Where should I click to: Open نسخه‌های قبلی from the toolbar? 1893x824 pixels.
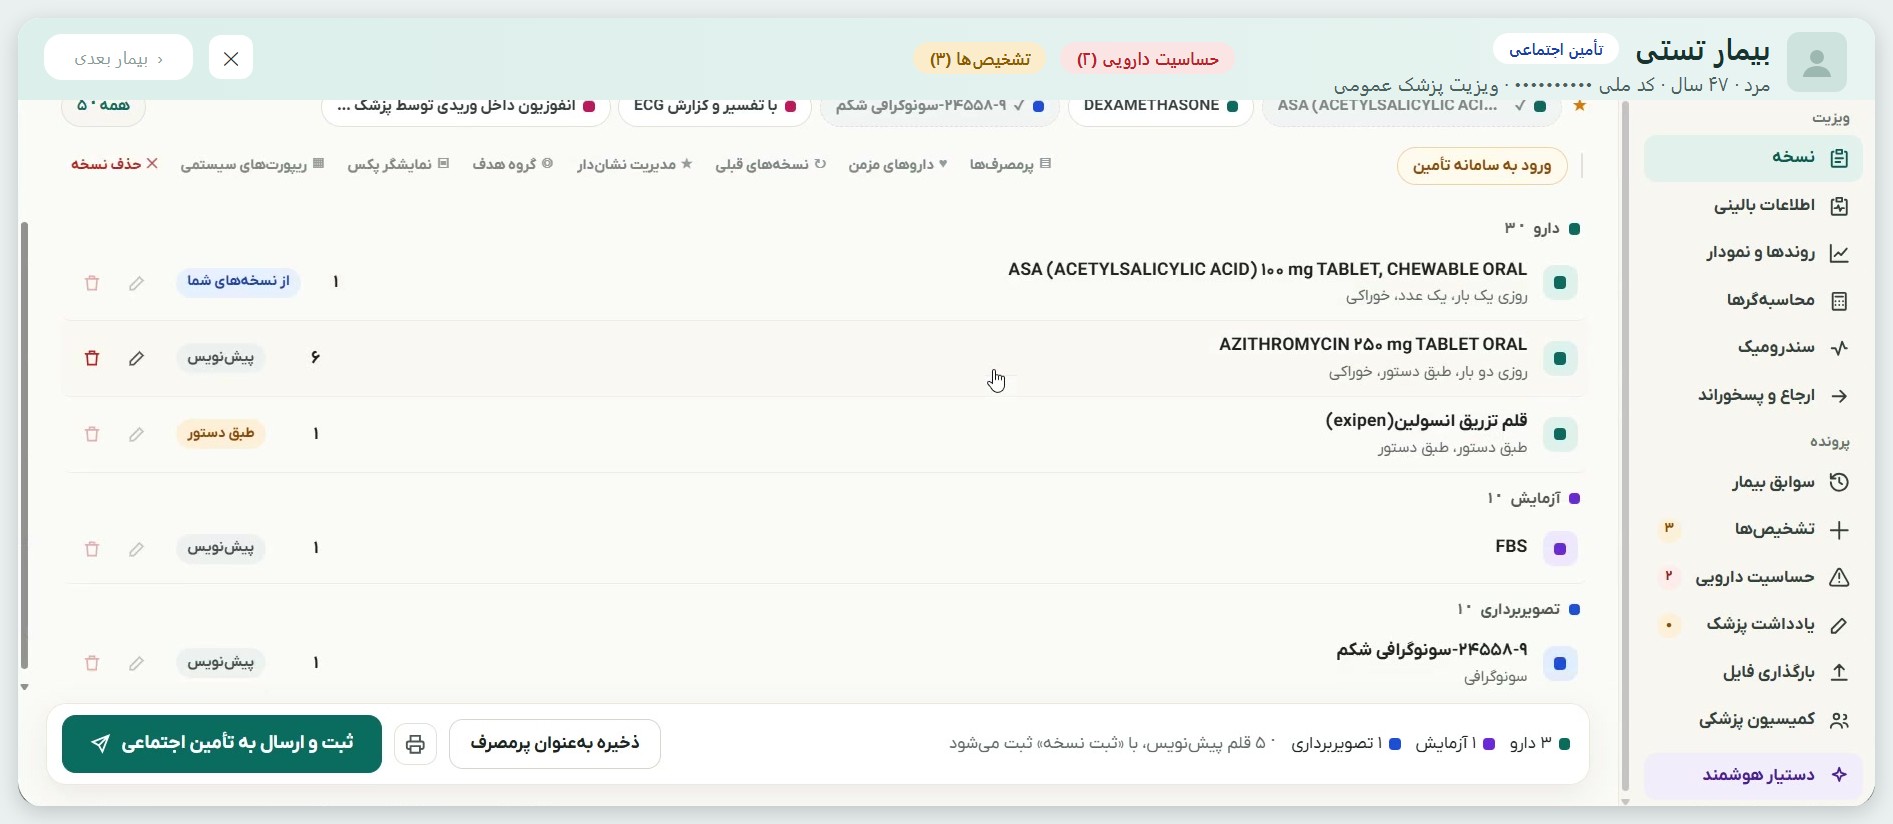pyautogui.click(x=770, y=164)
